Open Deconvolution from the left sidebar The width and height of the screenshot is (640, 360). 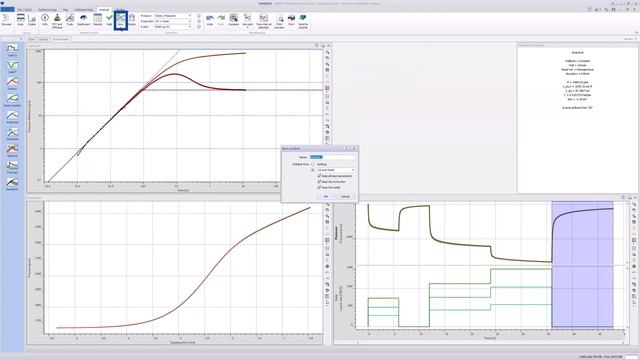[12, 101]
